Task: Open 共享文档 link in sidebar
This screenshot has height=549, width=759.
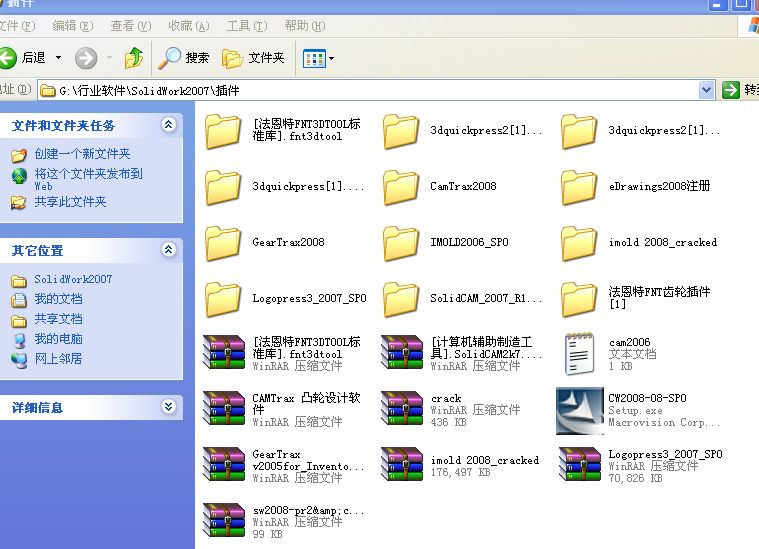Action: pyautogui.click(x=58, y=319)
